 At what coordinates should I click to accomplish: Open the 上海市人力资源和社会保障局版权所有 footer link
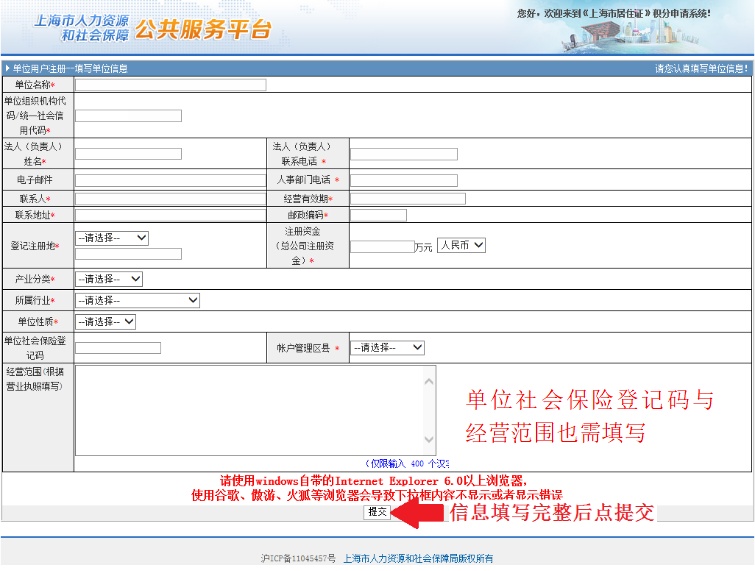(x=417, y=559)
